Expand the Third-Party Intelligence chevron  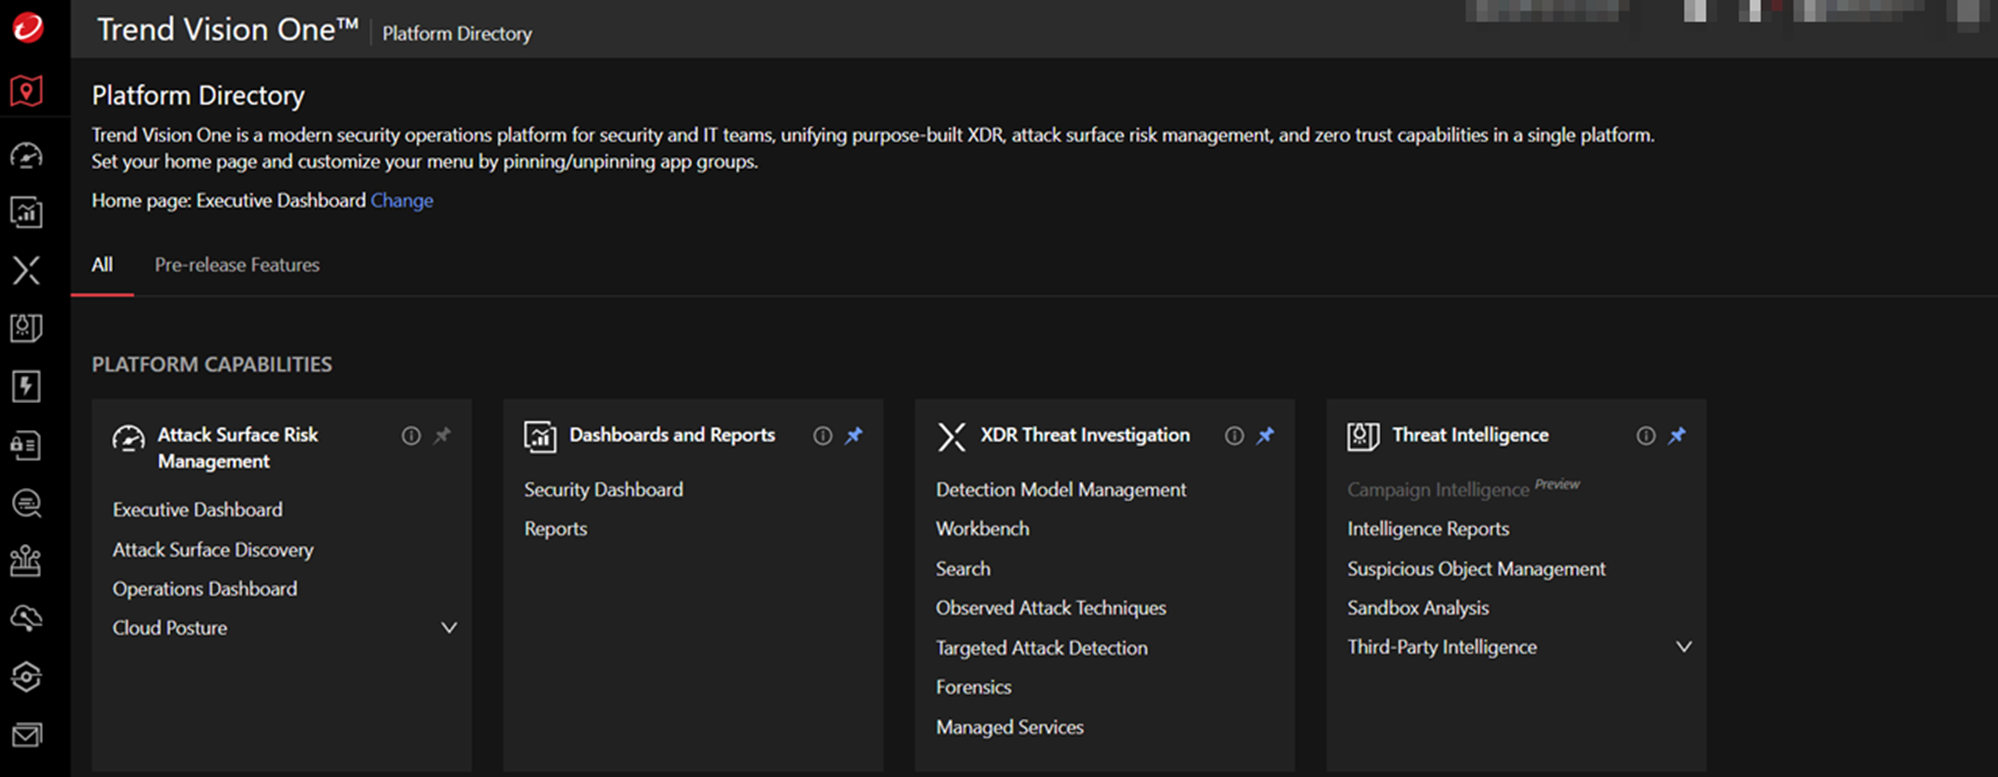click(1684, 647)
